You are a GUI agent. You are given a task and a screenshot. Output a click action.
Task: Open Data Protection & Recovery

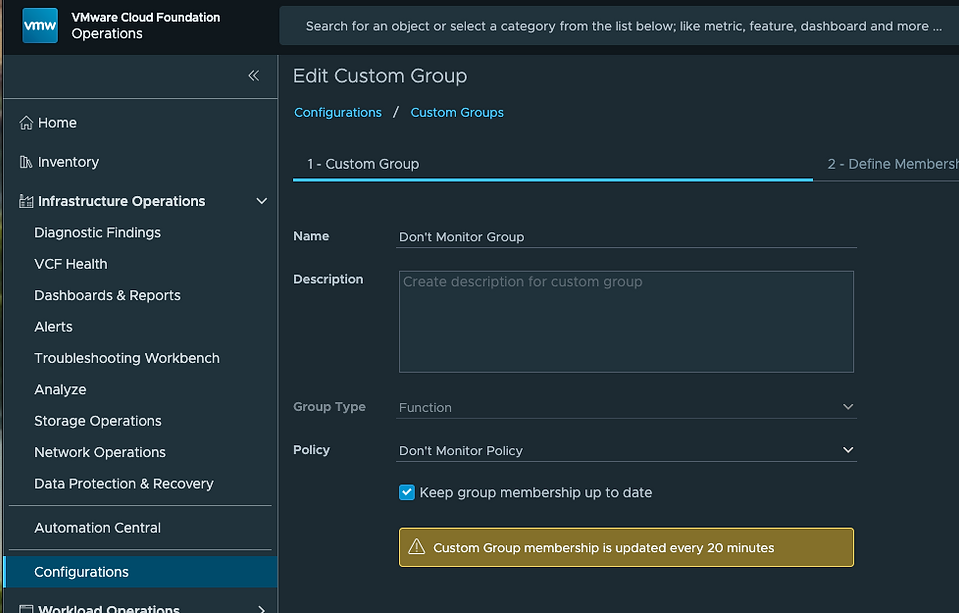click(x=124, y=484)
